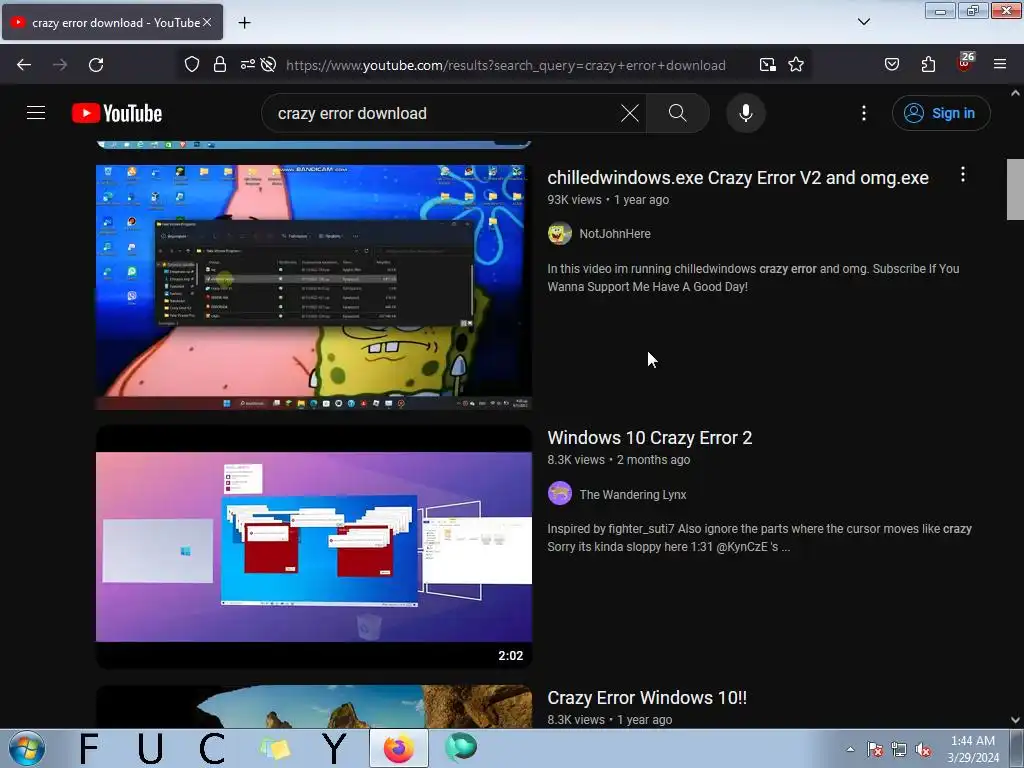Open the Crazy Error Windows 10!! thumbnail
Screen dimensions: 1024x768
[313, 707]
